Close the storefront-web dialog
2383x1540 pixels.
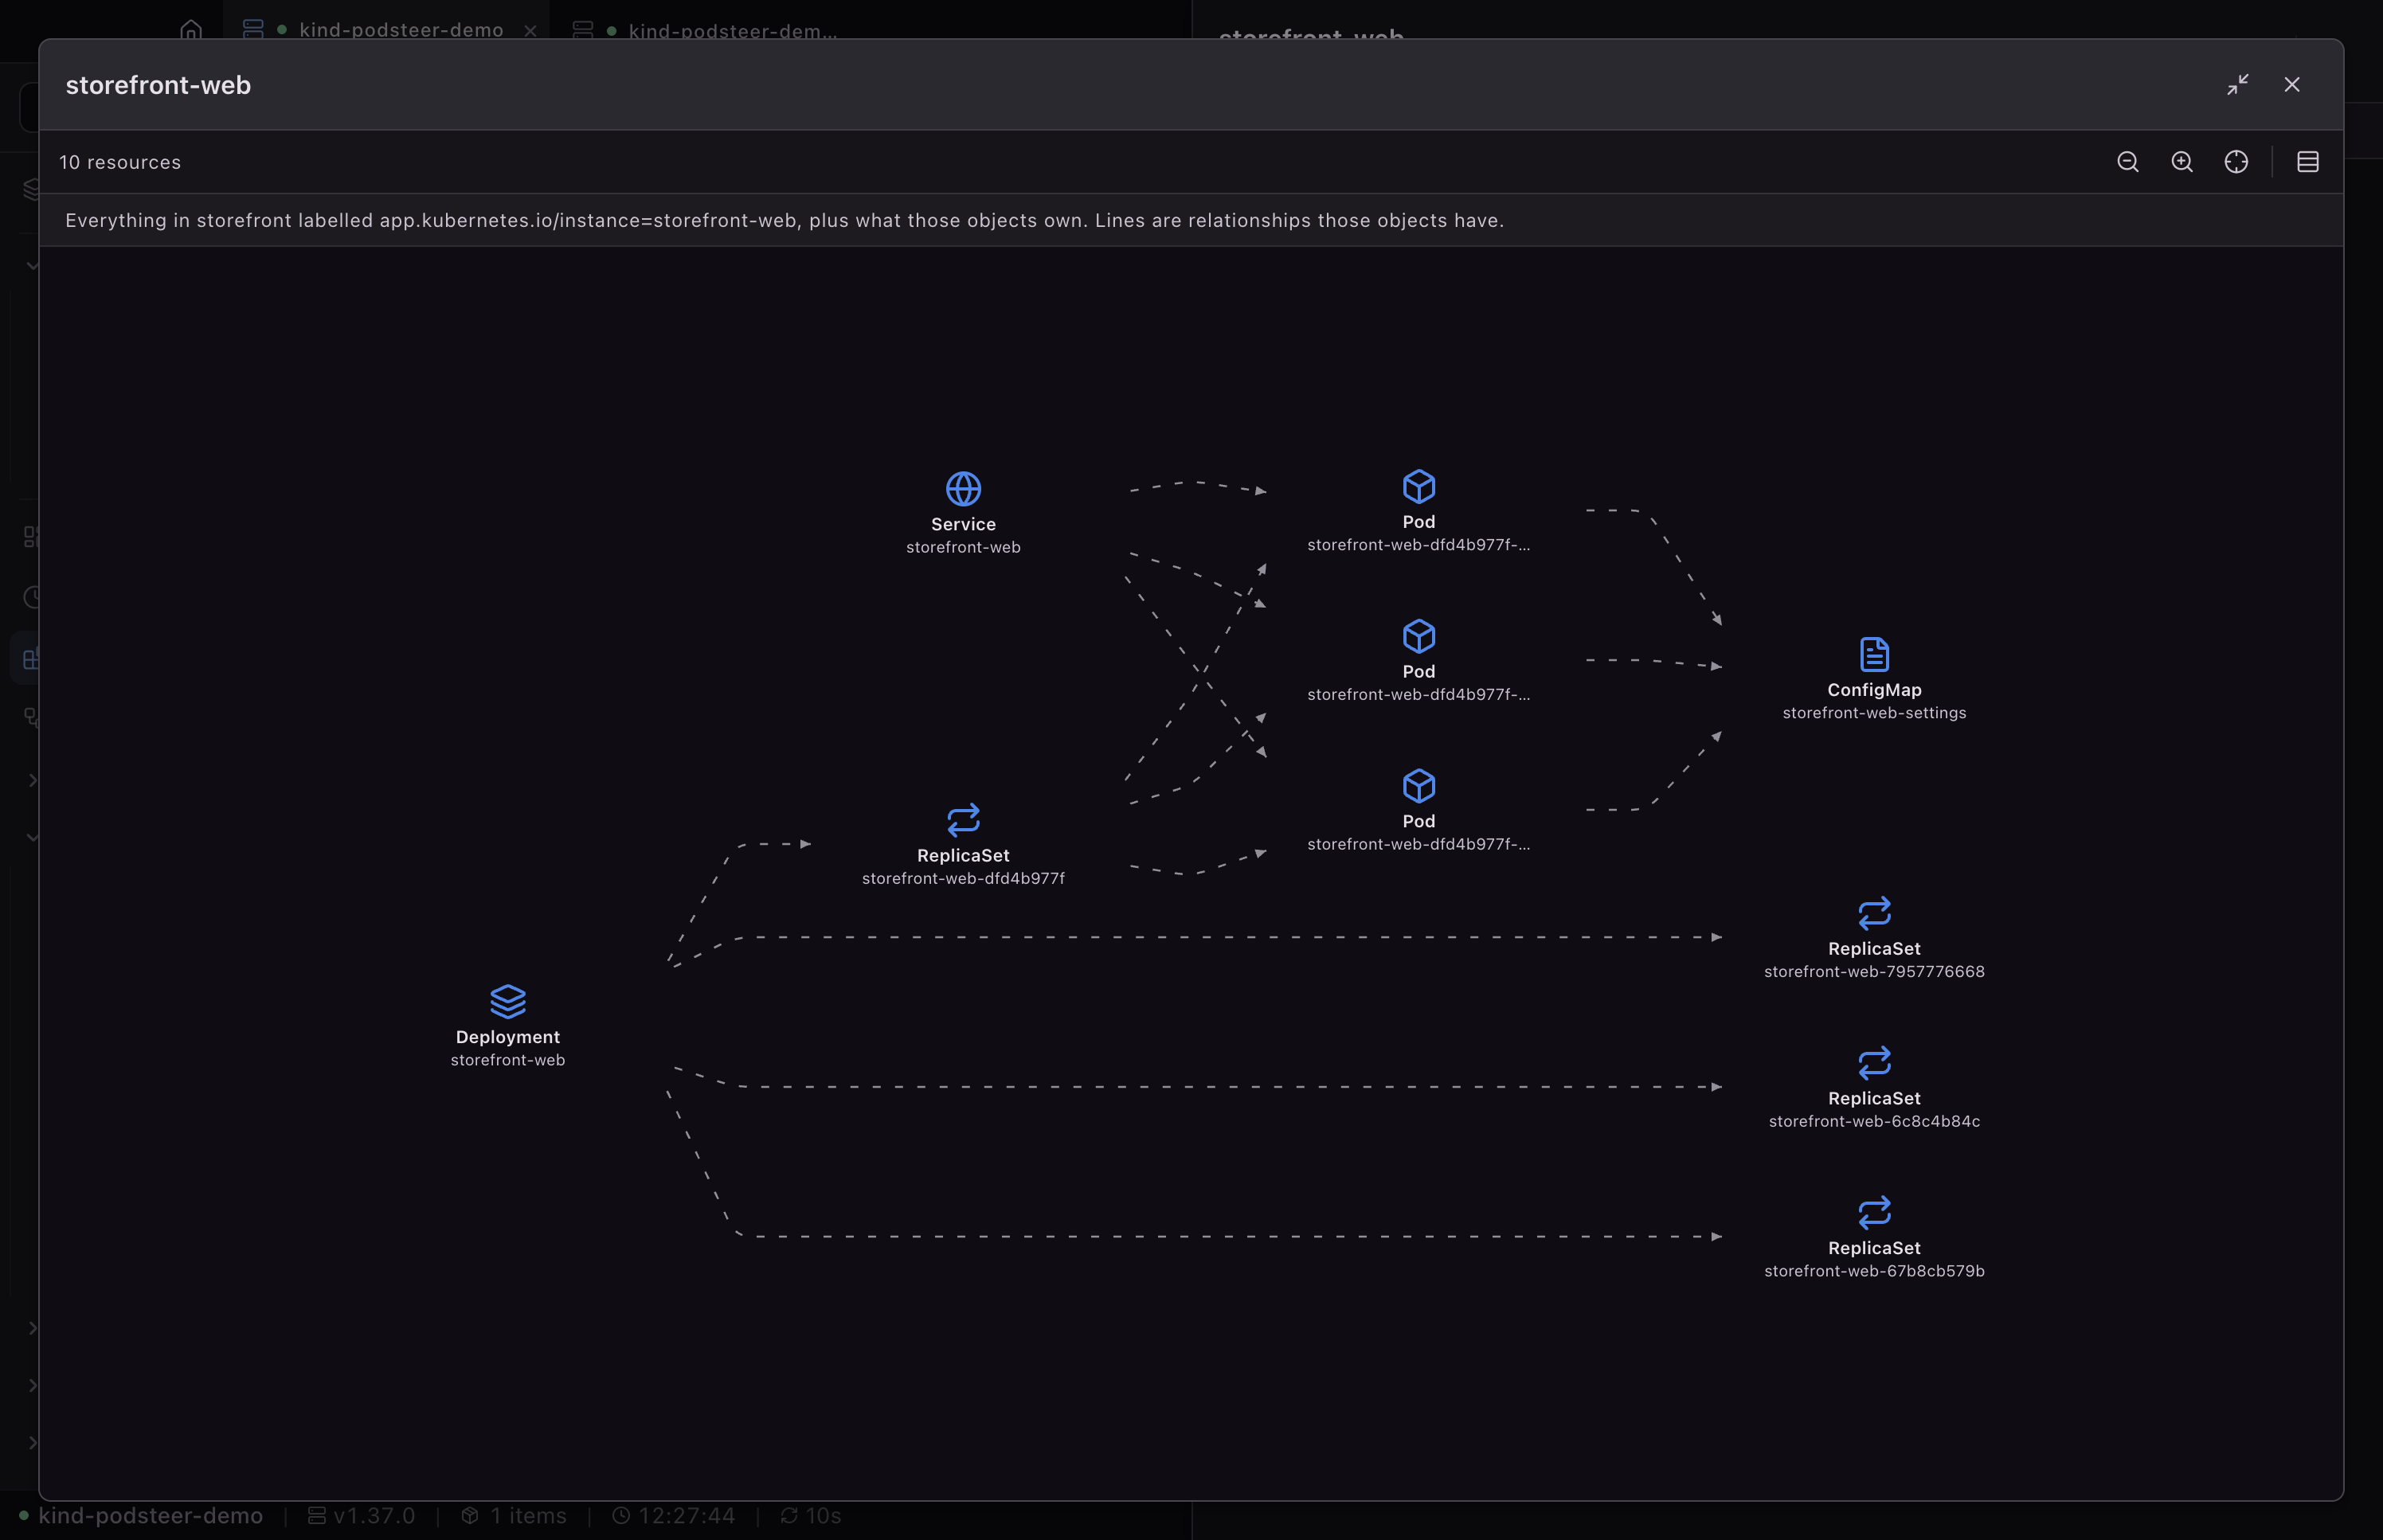coord(2292,85)
